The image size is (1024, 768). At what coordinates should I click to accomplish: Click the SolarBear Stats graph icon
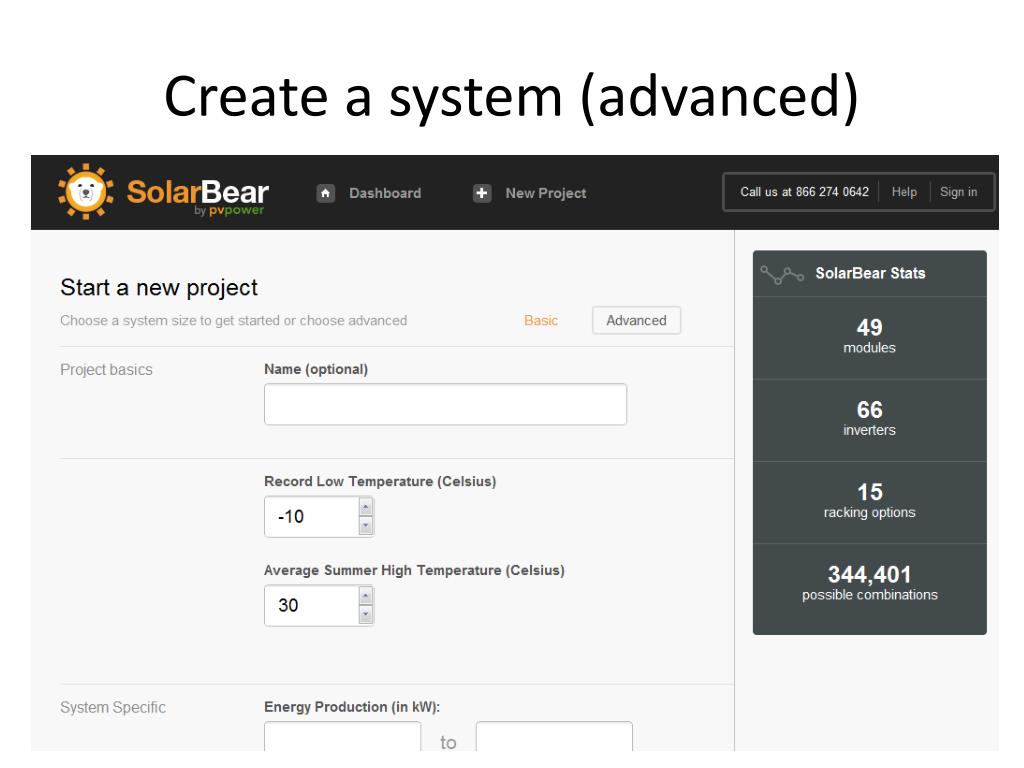(782, 274)
